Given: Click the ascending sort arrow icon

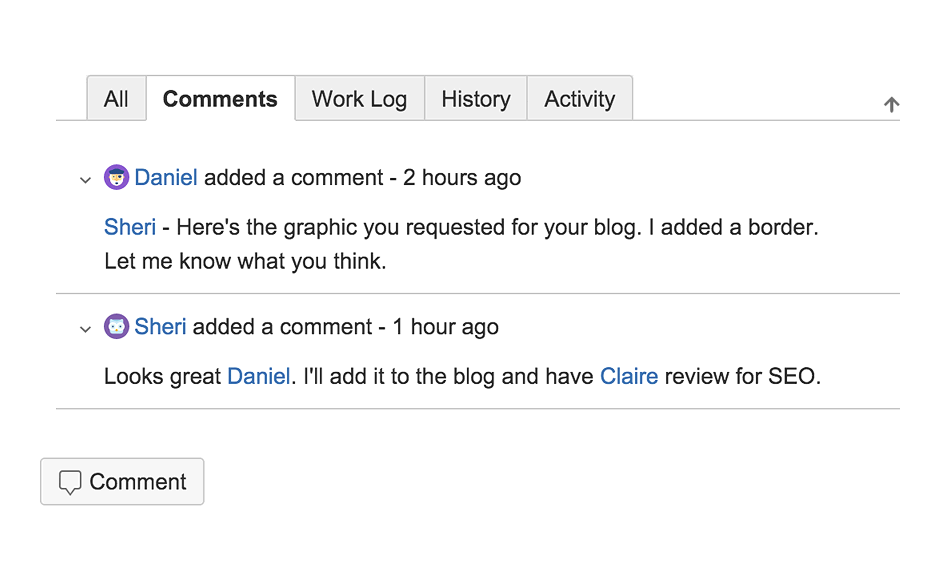Looking at the screenshot, I should [x=892, y=104].
